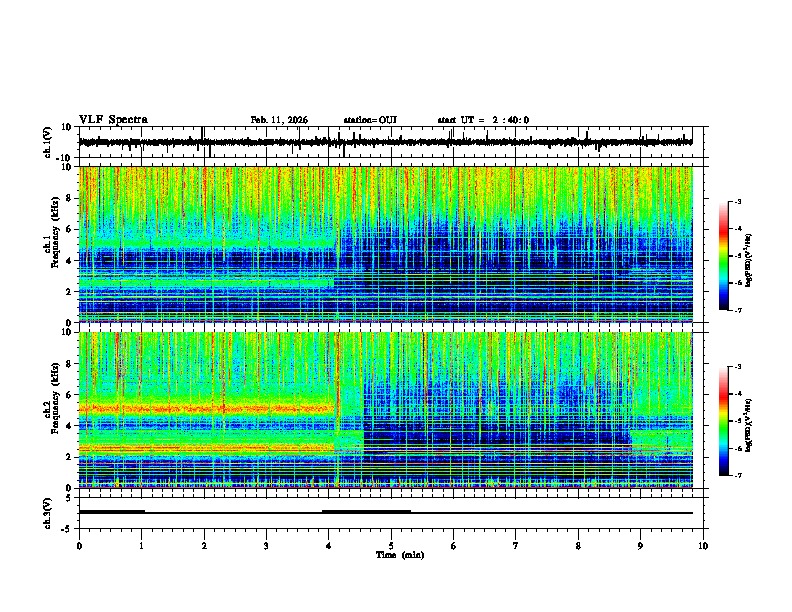Image resolution: width=792 pixels, height=612 pixels.
Task: Click the ch.1 "Frequency (kHz)" axis label
Action: click(x=55, y=233)
